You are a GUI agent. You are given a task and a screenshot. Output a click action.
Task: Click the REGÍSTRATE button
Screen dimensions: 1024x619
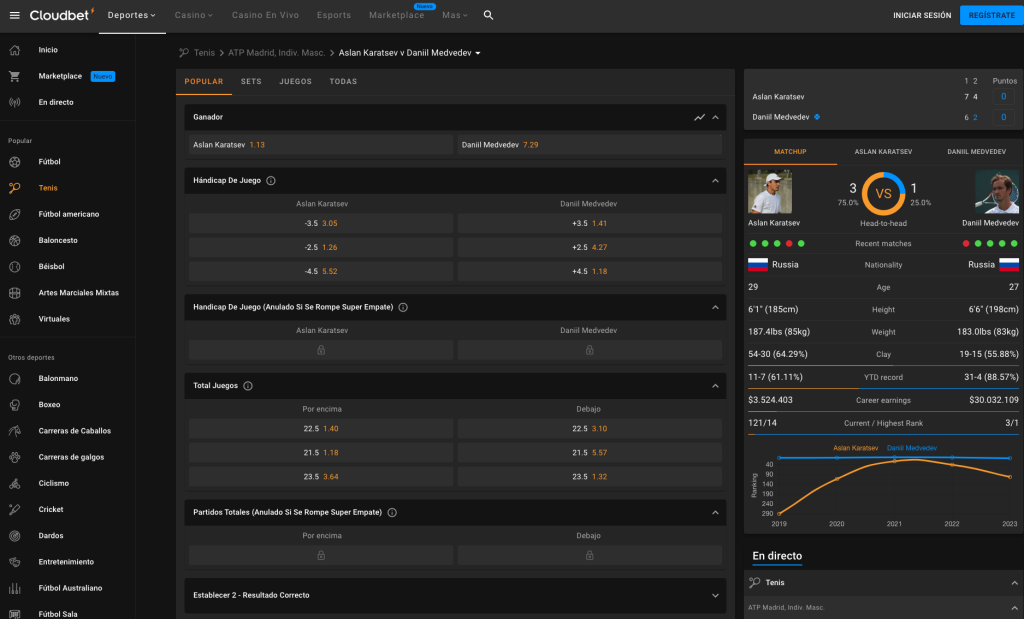[x=991, y=15]
